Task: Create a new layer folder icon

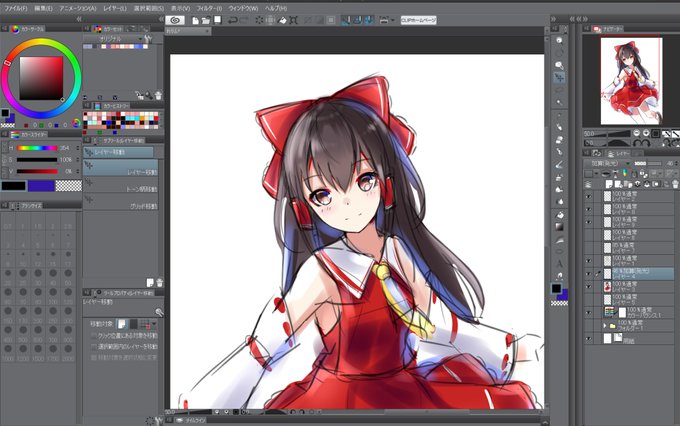Action: click(x=627, y=184)
